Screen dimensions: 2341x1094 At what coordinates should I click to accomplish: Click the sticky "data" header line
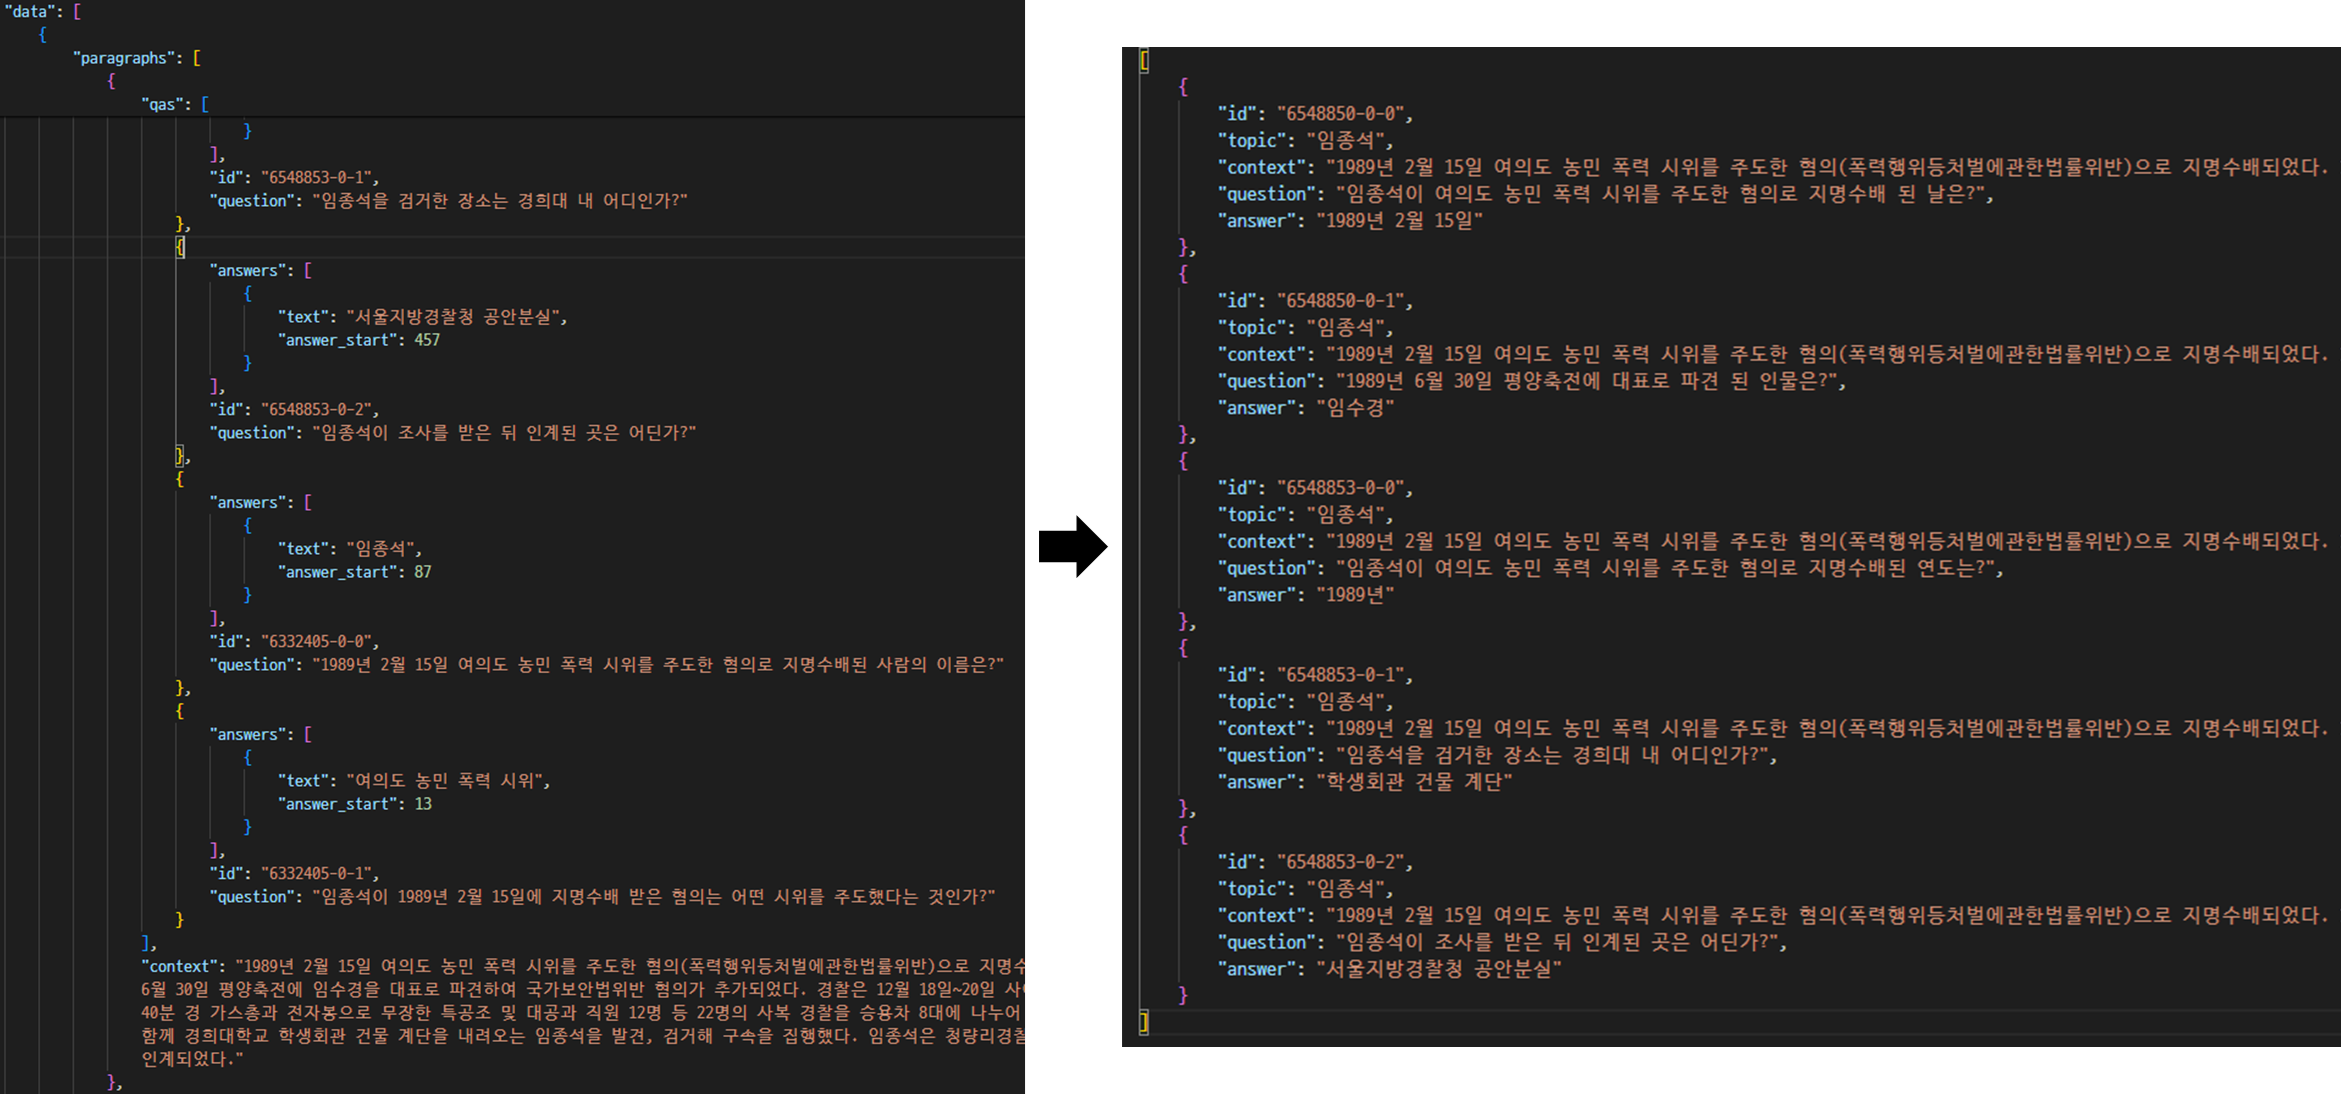(30, 12)
